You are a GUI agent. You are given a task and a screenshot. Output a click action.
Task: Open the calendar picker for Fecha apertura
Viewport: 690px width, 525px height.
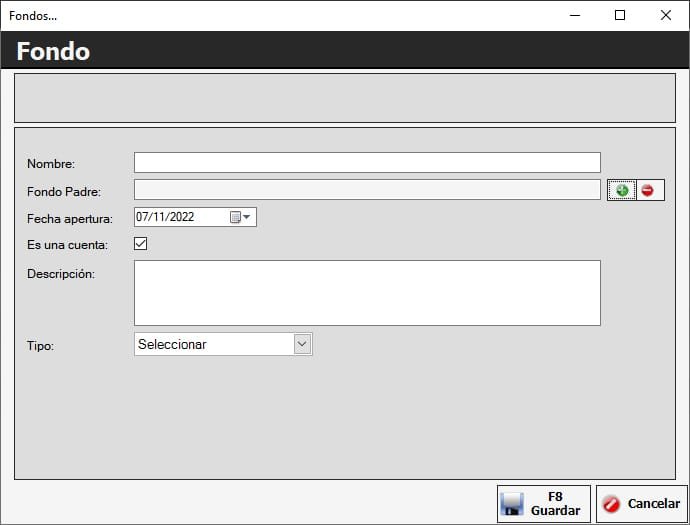coord(241,217)
